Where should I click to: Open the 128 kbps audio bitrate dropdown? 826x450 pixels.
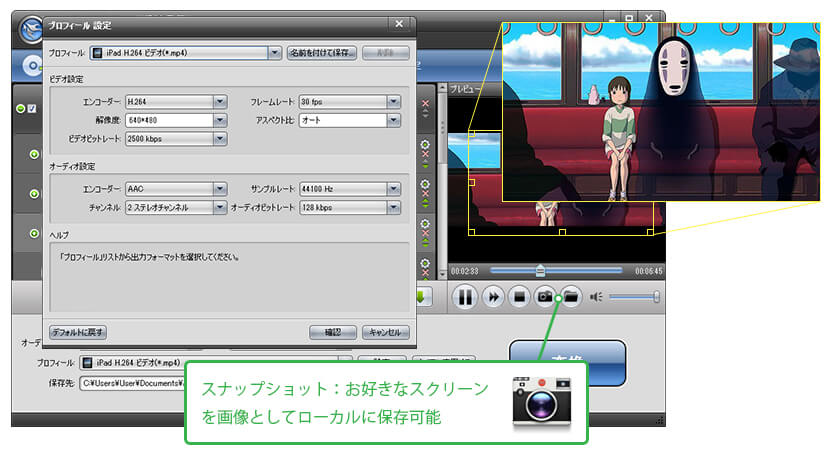click(394, 208)
